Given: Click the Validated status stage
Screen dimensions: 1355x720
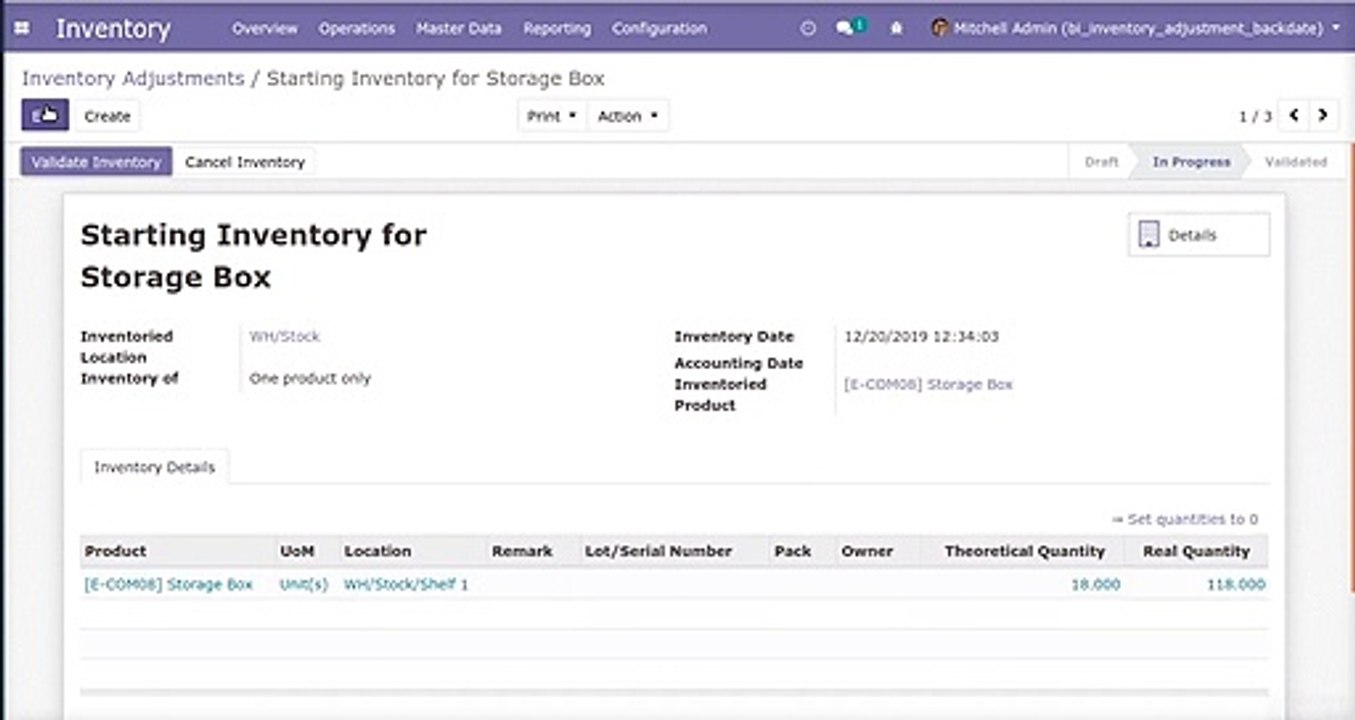Looking at the screenshot, I should tap(1296, 162).
